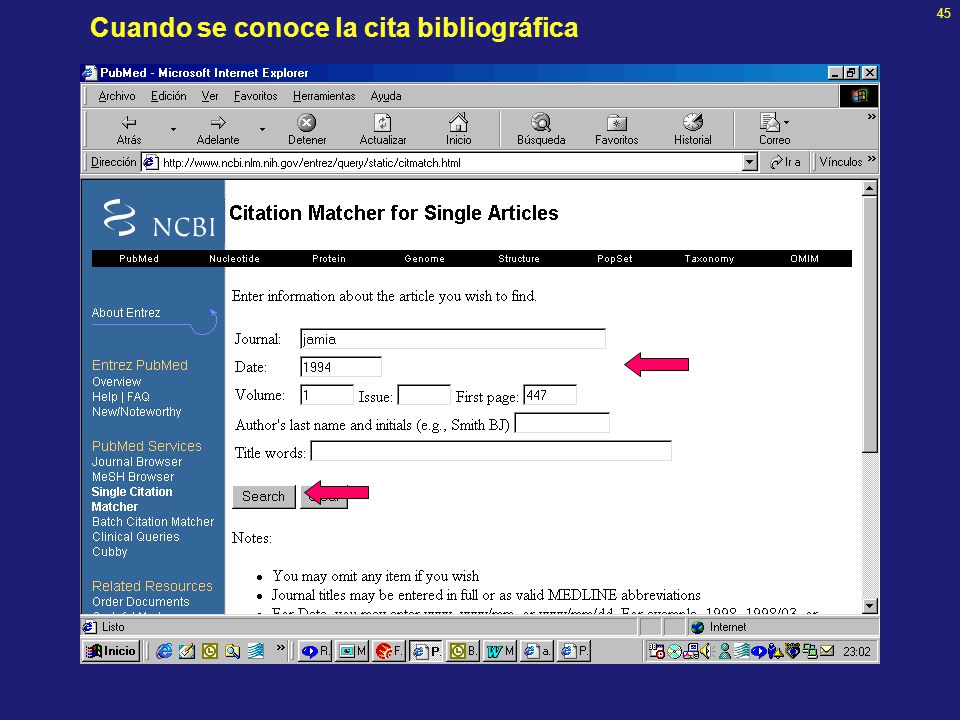
Task: Select the PubMed tab in black bar
Action: tap(139, 258)
